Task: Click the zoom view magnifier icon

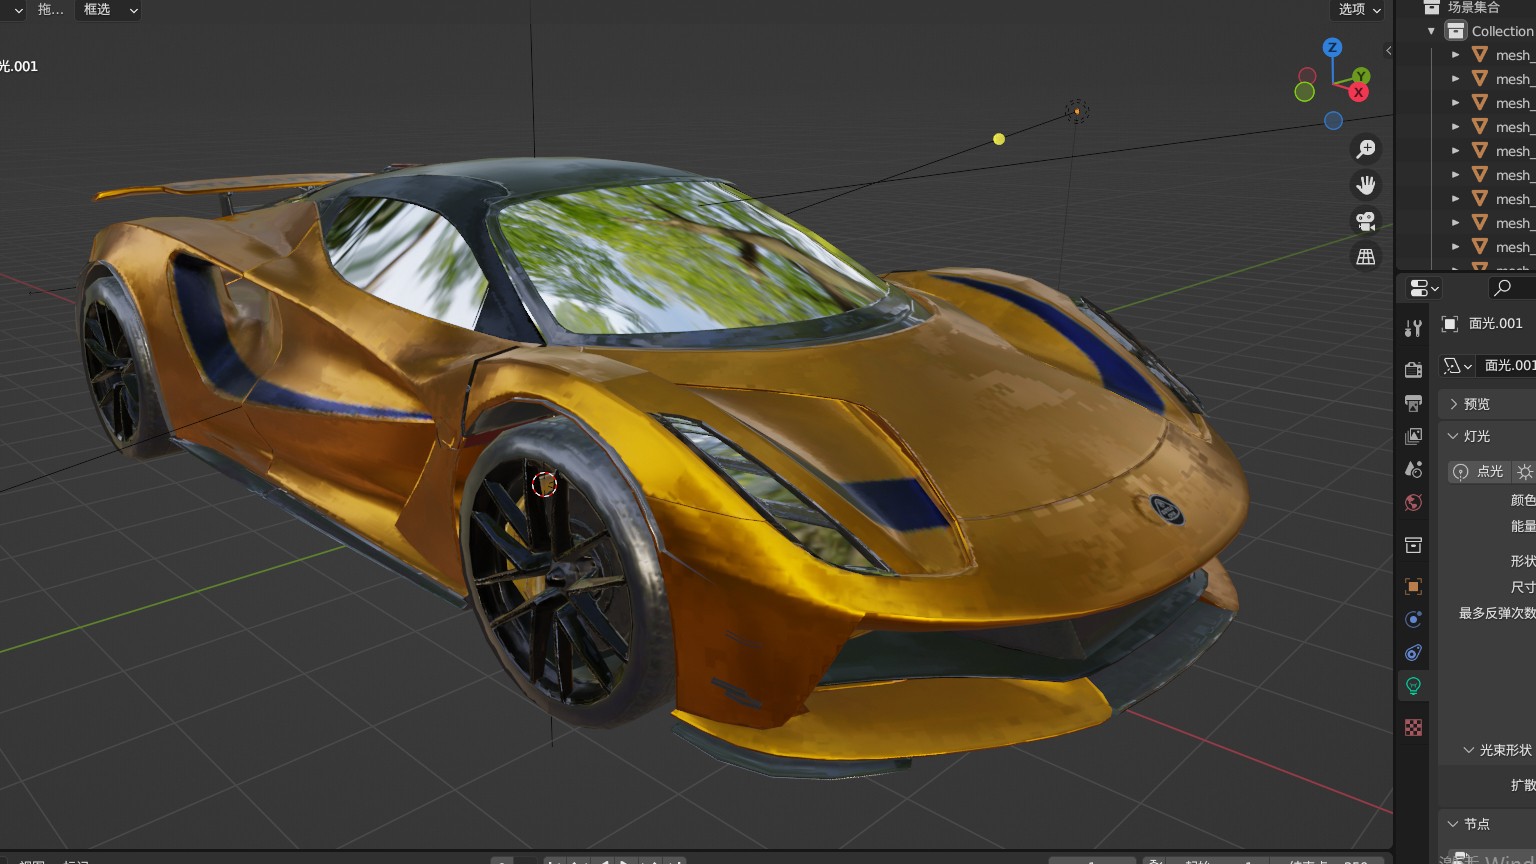Action: (1365, 149)
